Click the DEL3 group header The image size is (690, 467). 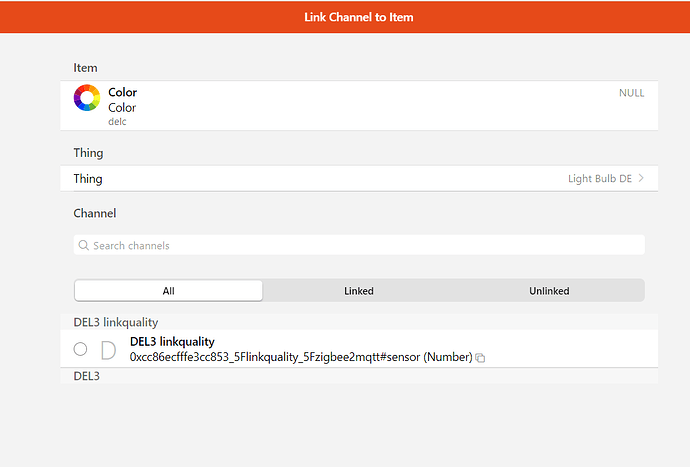pos(87,376)
